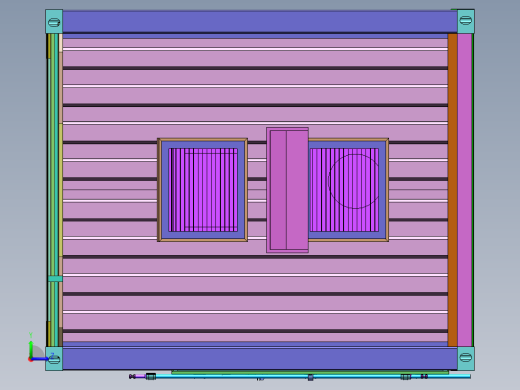Click the orange vertical post on right
520x390 pixels.
452,190
